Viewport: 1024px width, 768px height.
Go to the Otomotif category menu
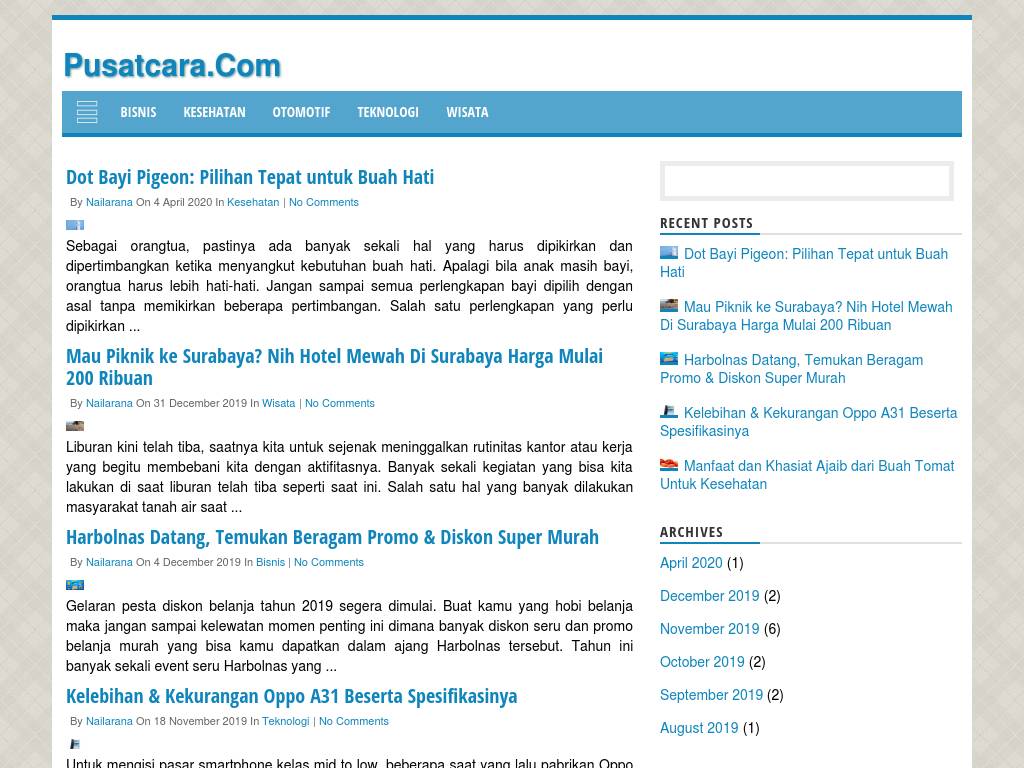(301, 112)
